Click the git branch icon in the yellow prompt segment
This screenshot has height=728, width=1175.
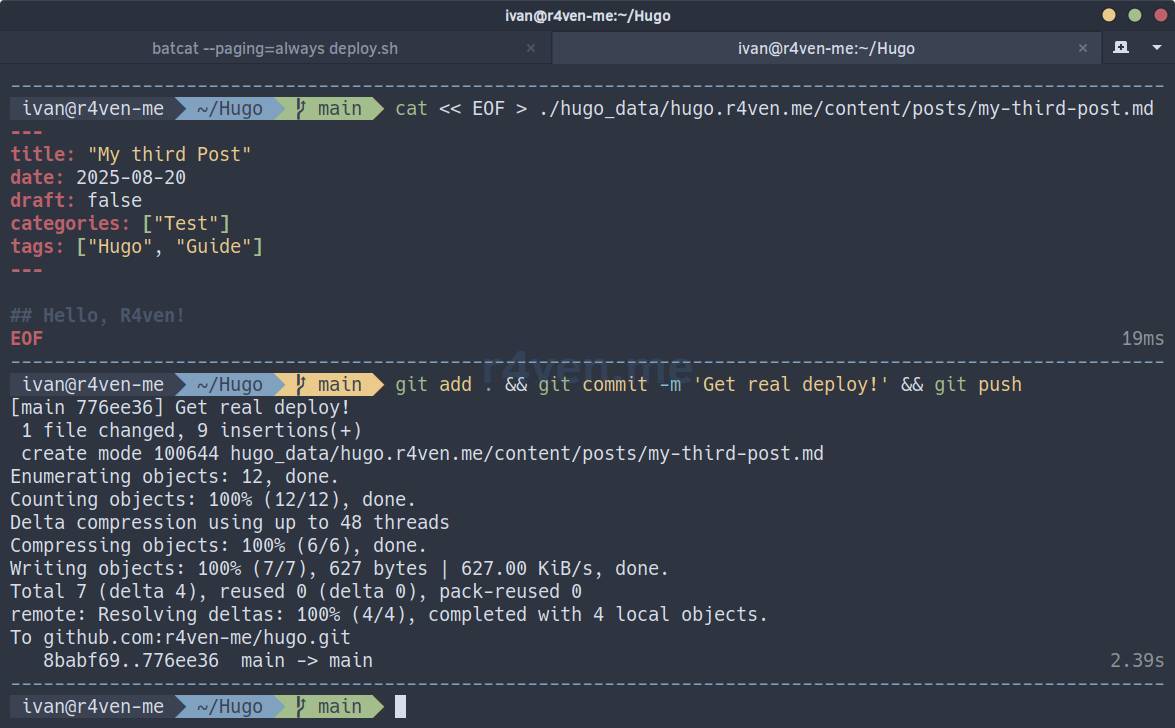[300, 385]
